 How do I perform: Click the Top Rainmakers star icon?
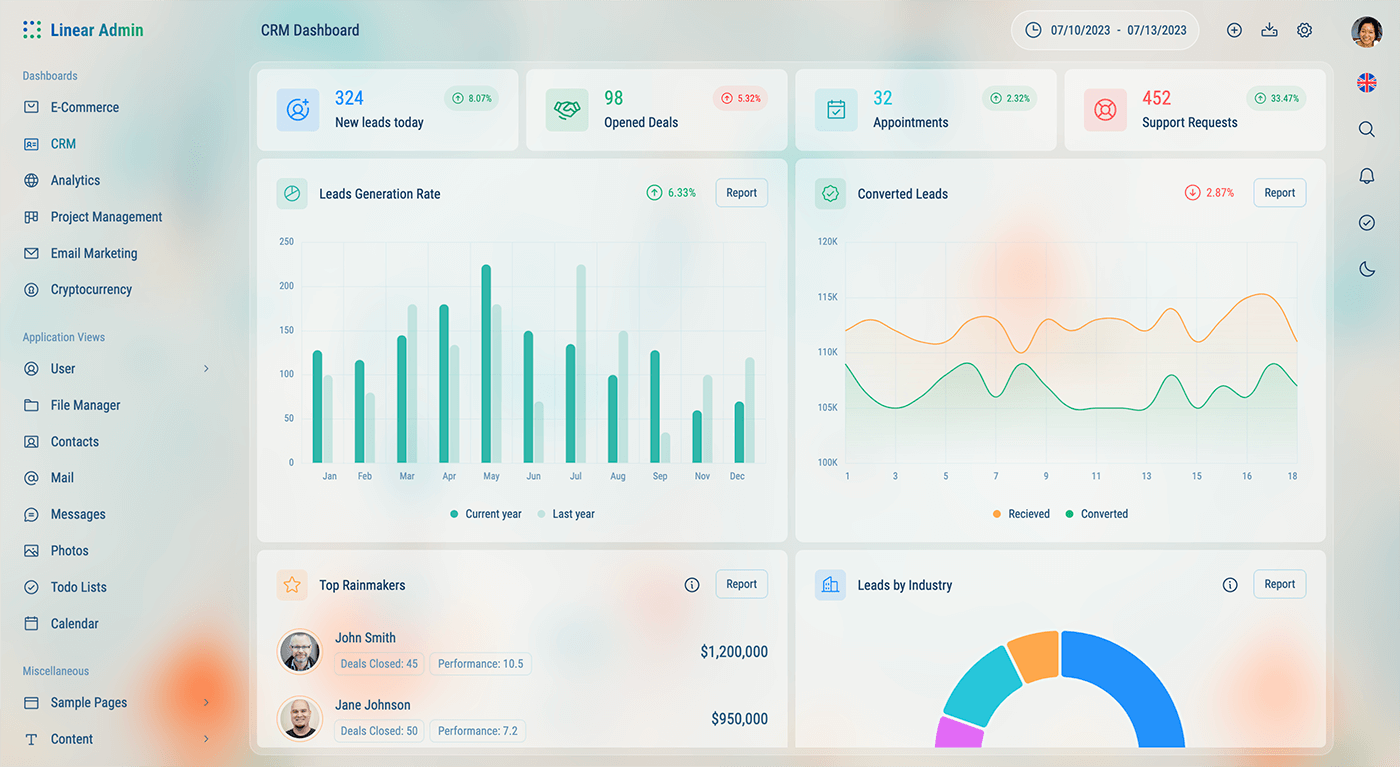(x=292, y=585)
